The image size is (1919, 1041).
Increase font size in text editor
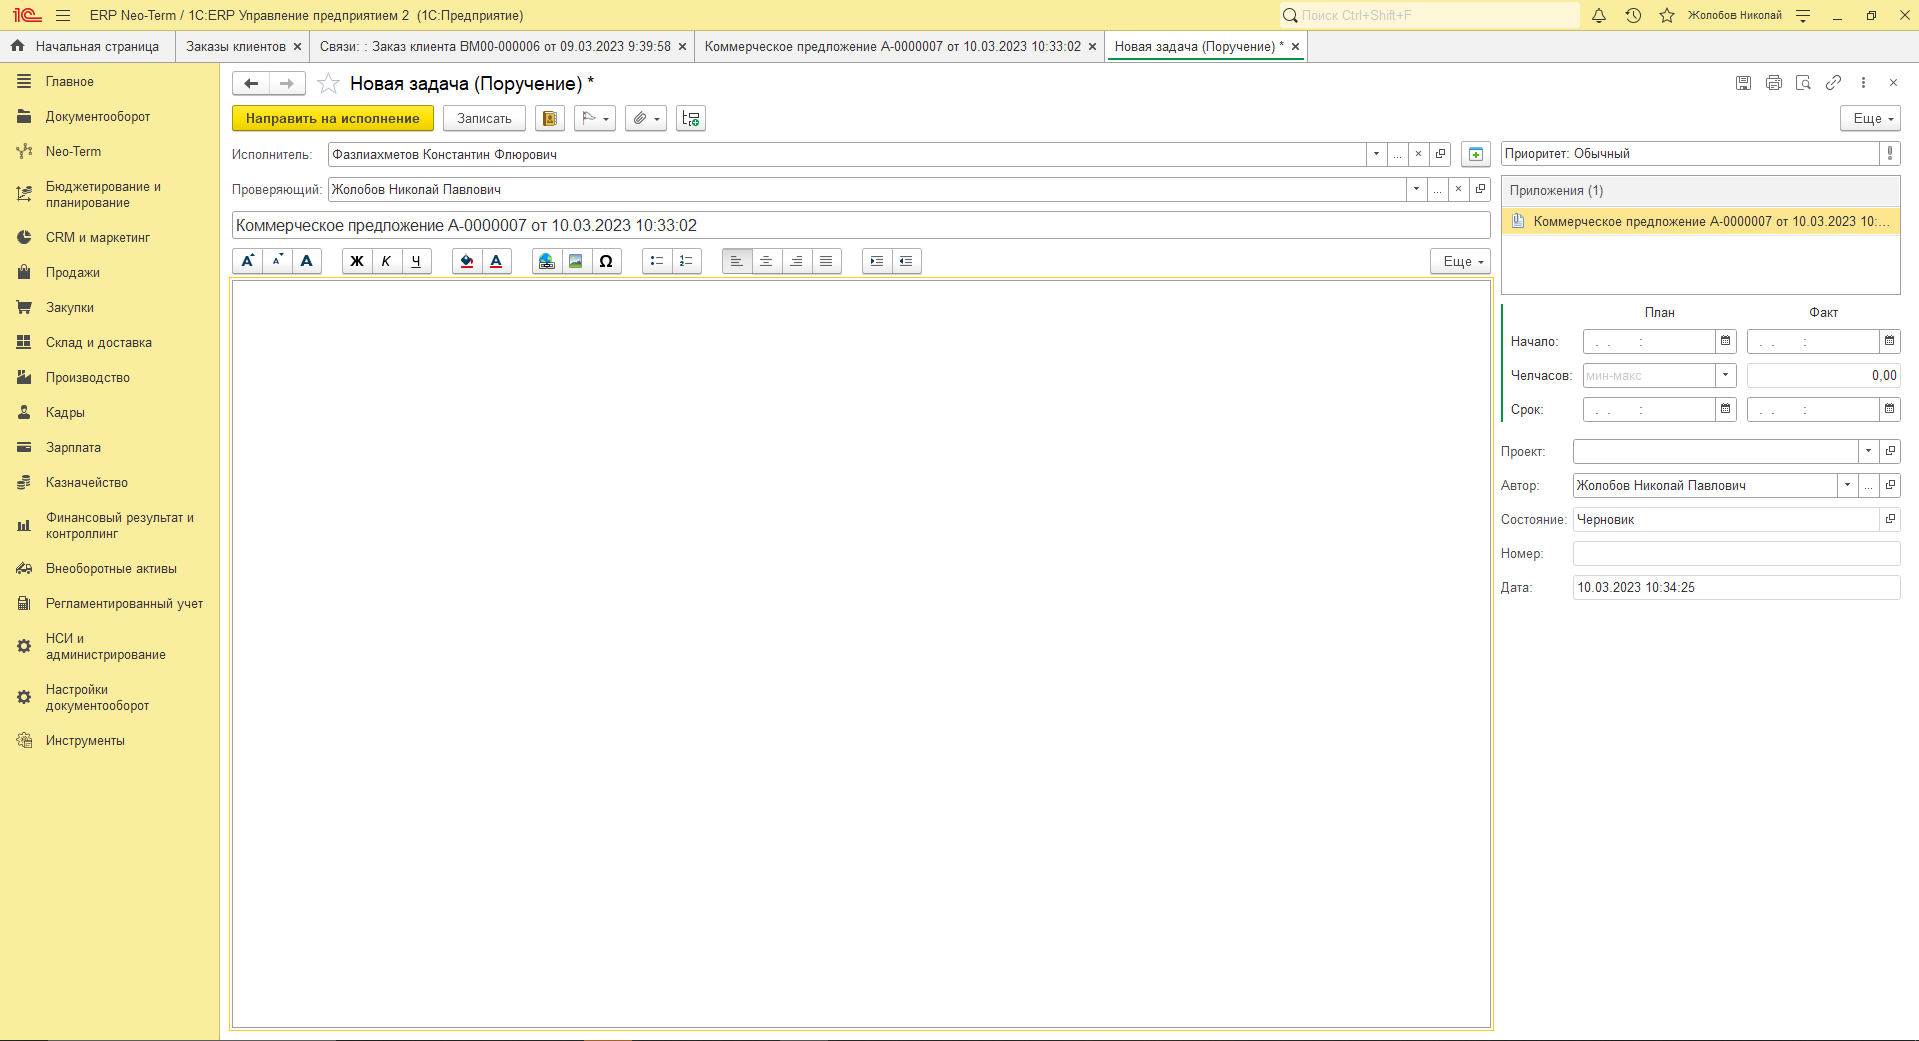tap(247, 261)
